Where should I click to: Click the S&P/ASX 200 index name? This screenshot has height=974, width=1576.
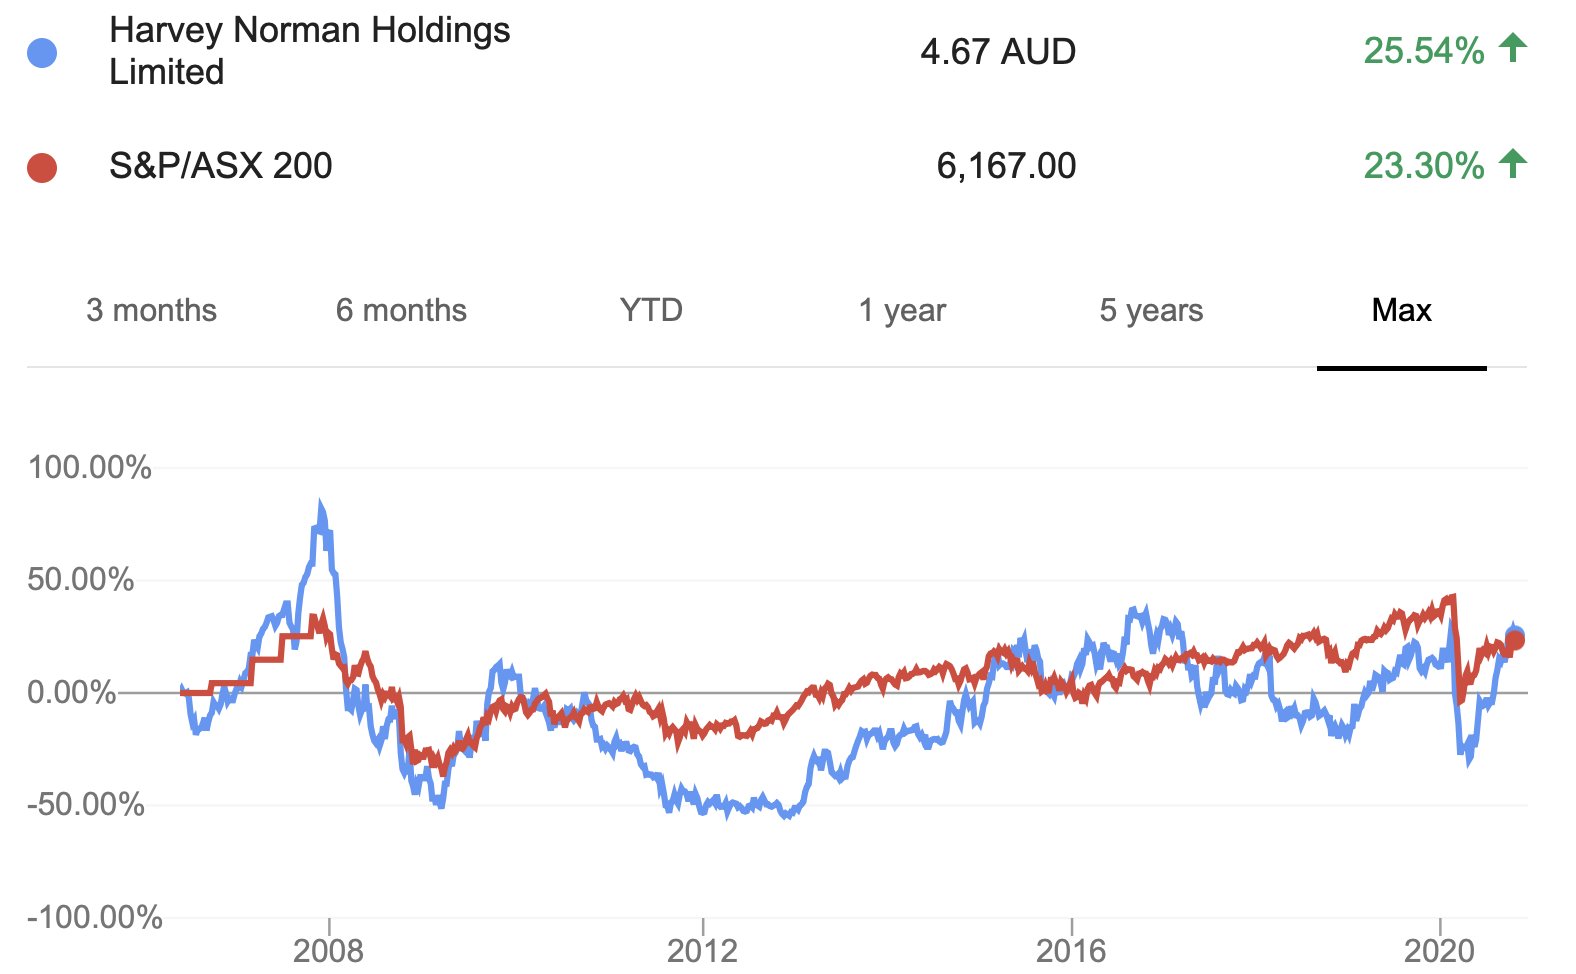[220, 166]
